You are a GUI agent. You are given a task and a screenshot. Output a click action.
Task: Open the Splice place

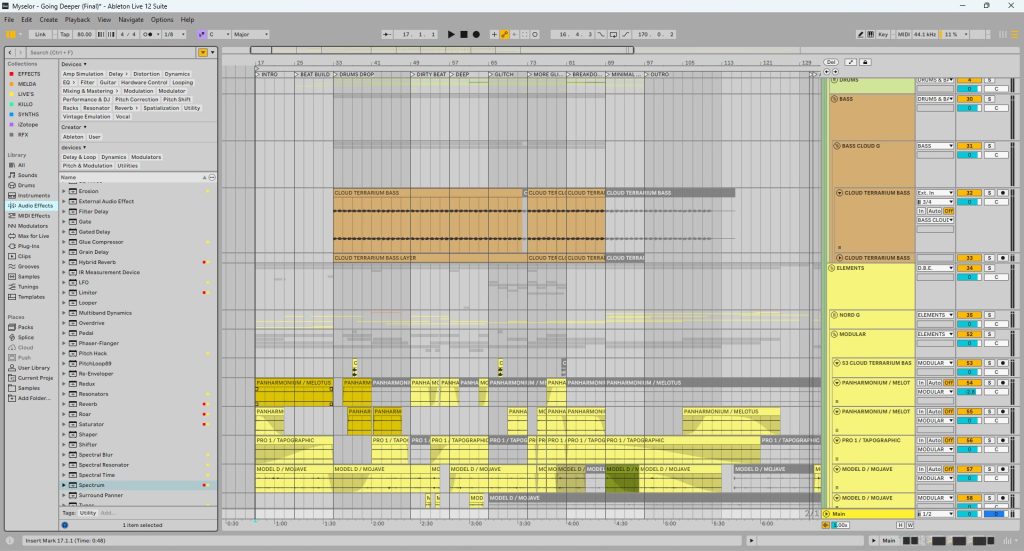[x=25, y=338]
